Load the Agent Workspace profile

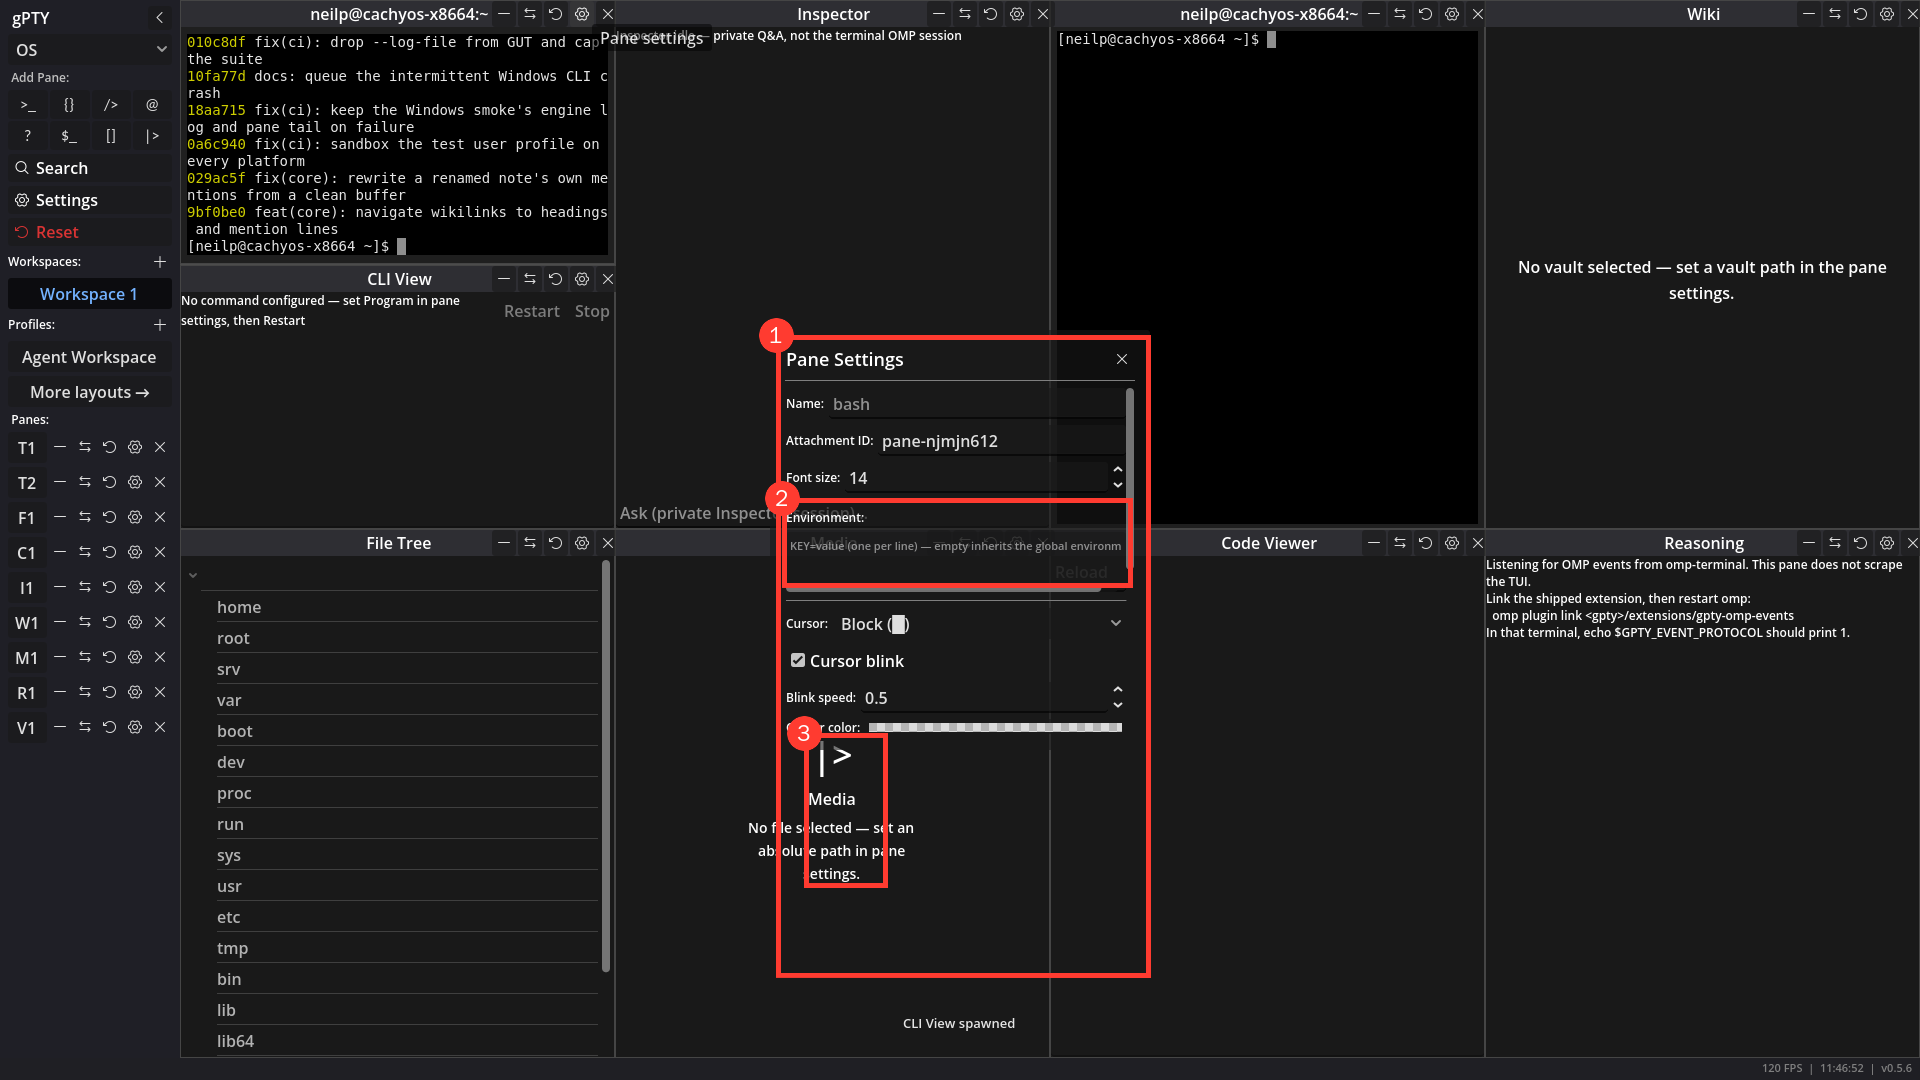tap(89, 357)
